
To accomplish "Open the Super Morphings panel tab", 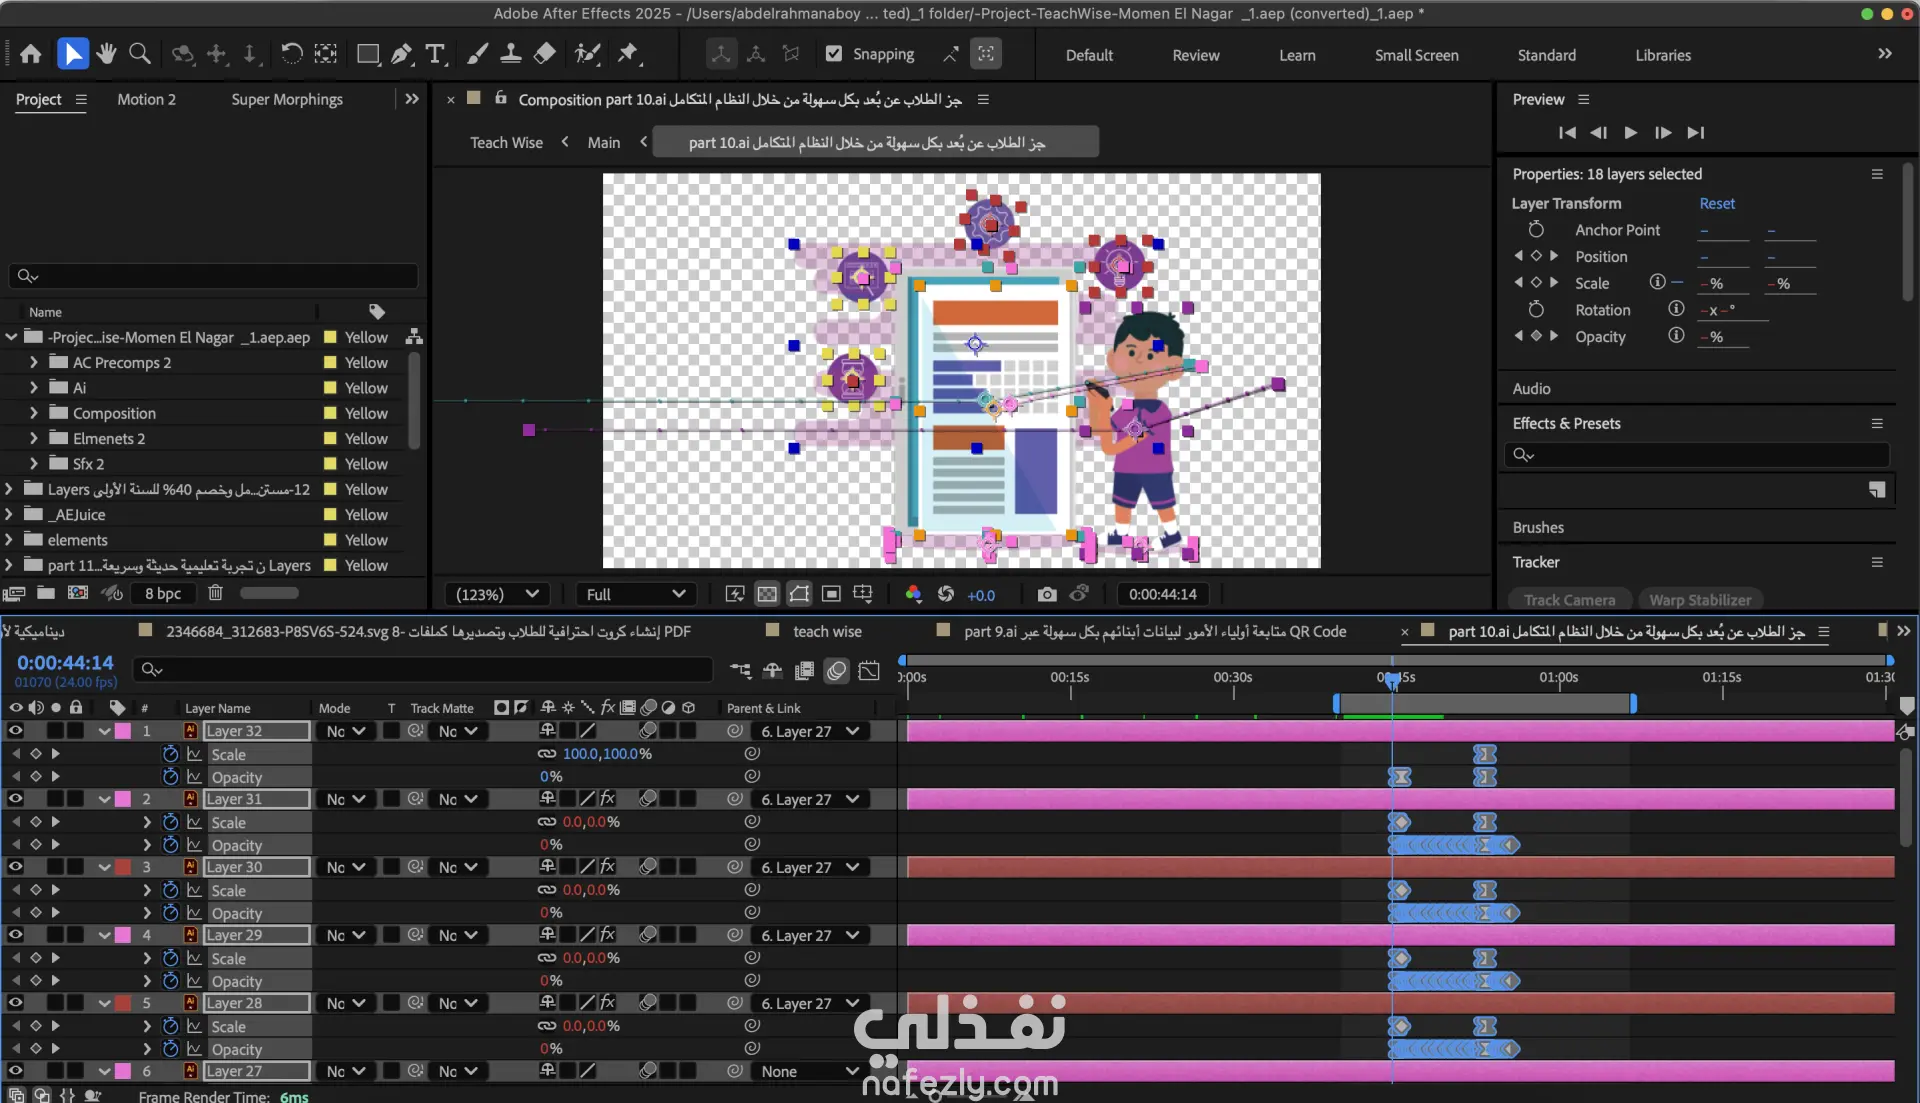I will coord(287,99).
